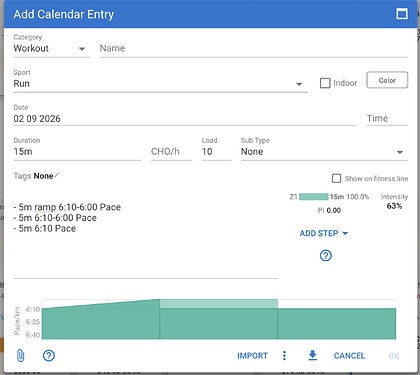Viewport: 420px width, 375px height.
Task: Click the paperclip attachment icon
Action: [20, 356]
